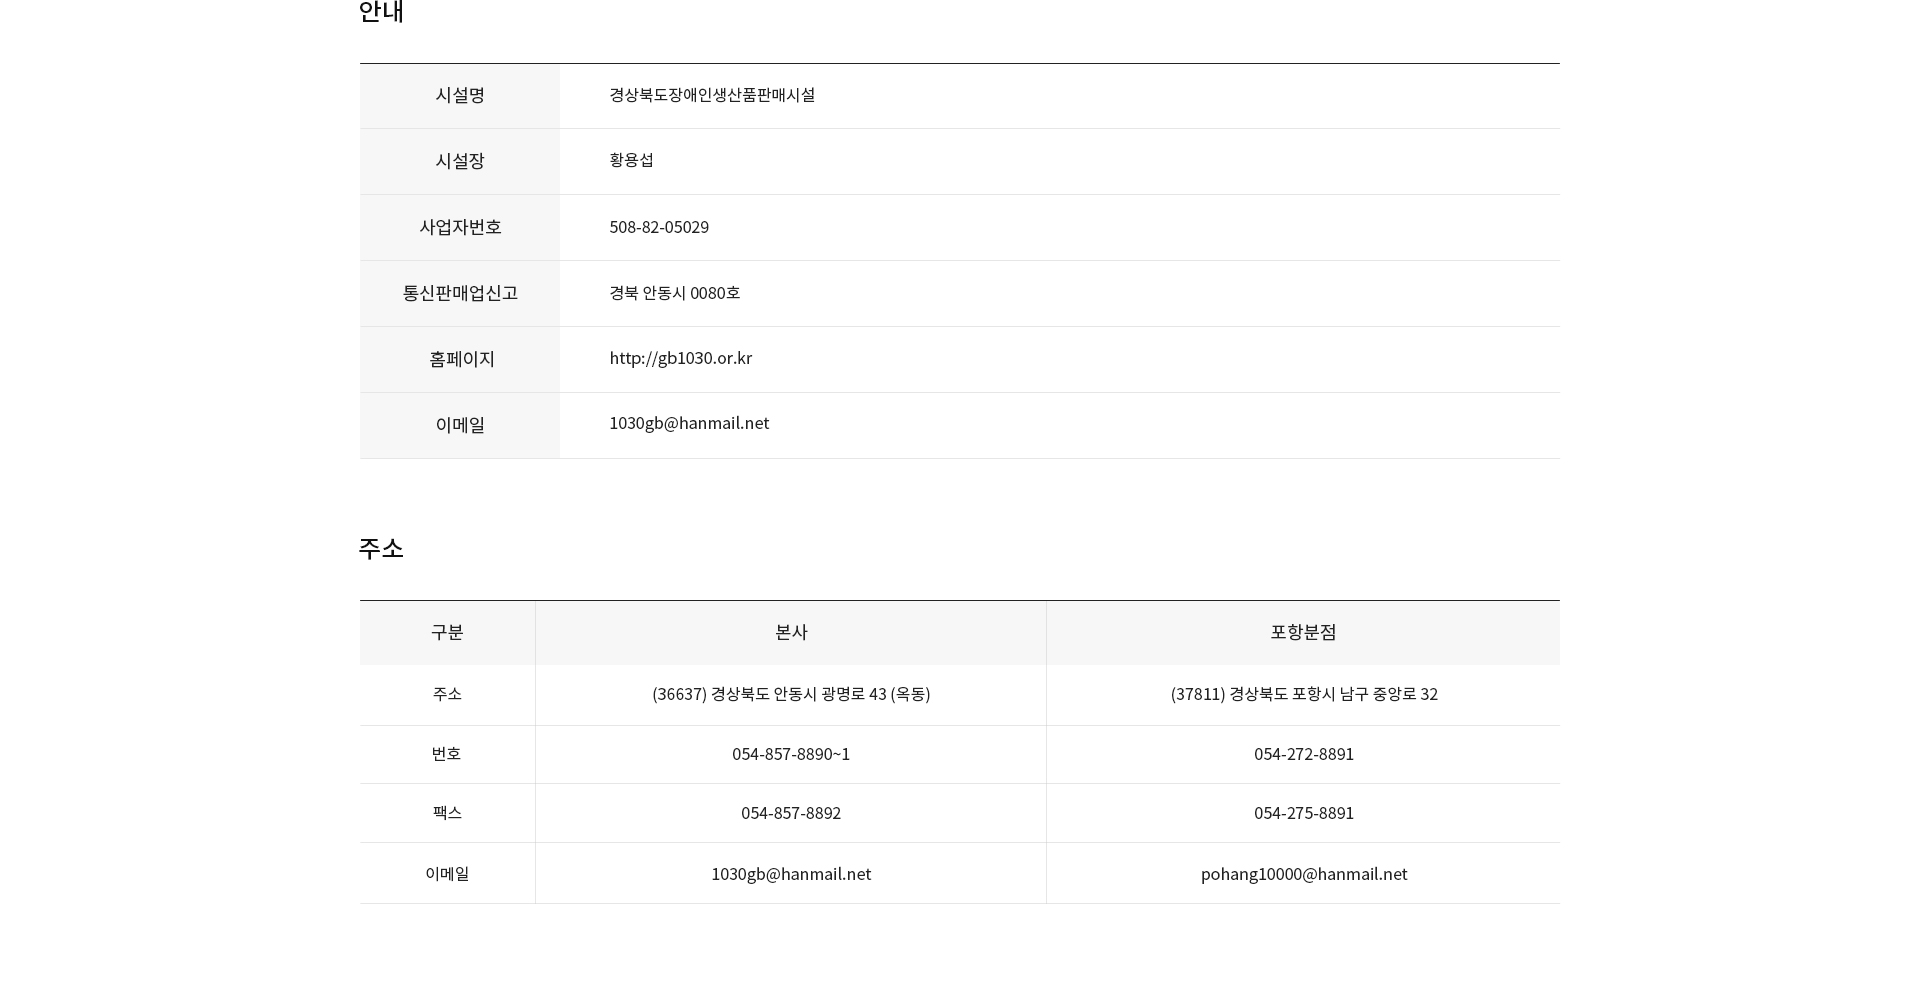Click the 팩스 row label
1920x1004 pixels.
[x=447, y=813]
